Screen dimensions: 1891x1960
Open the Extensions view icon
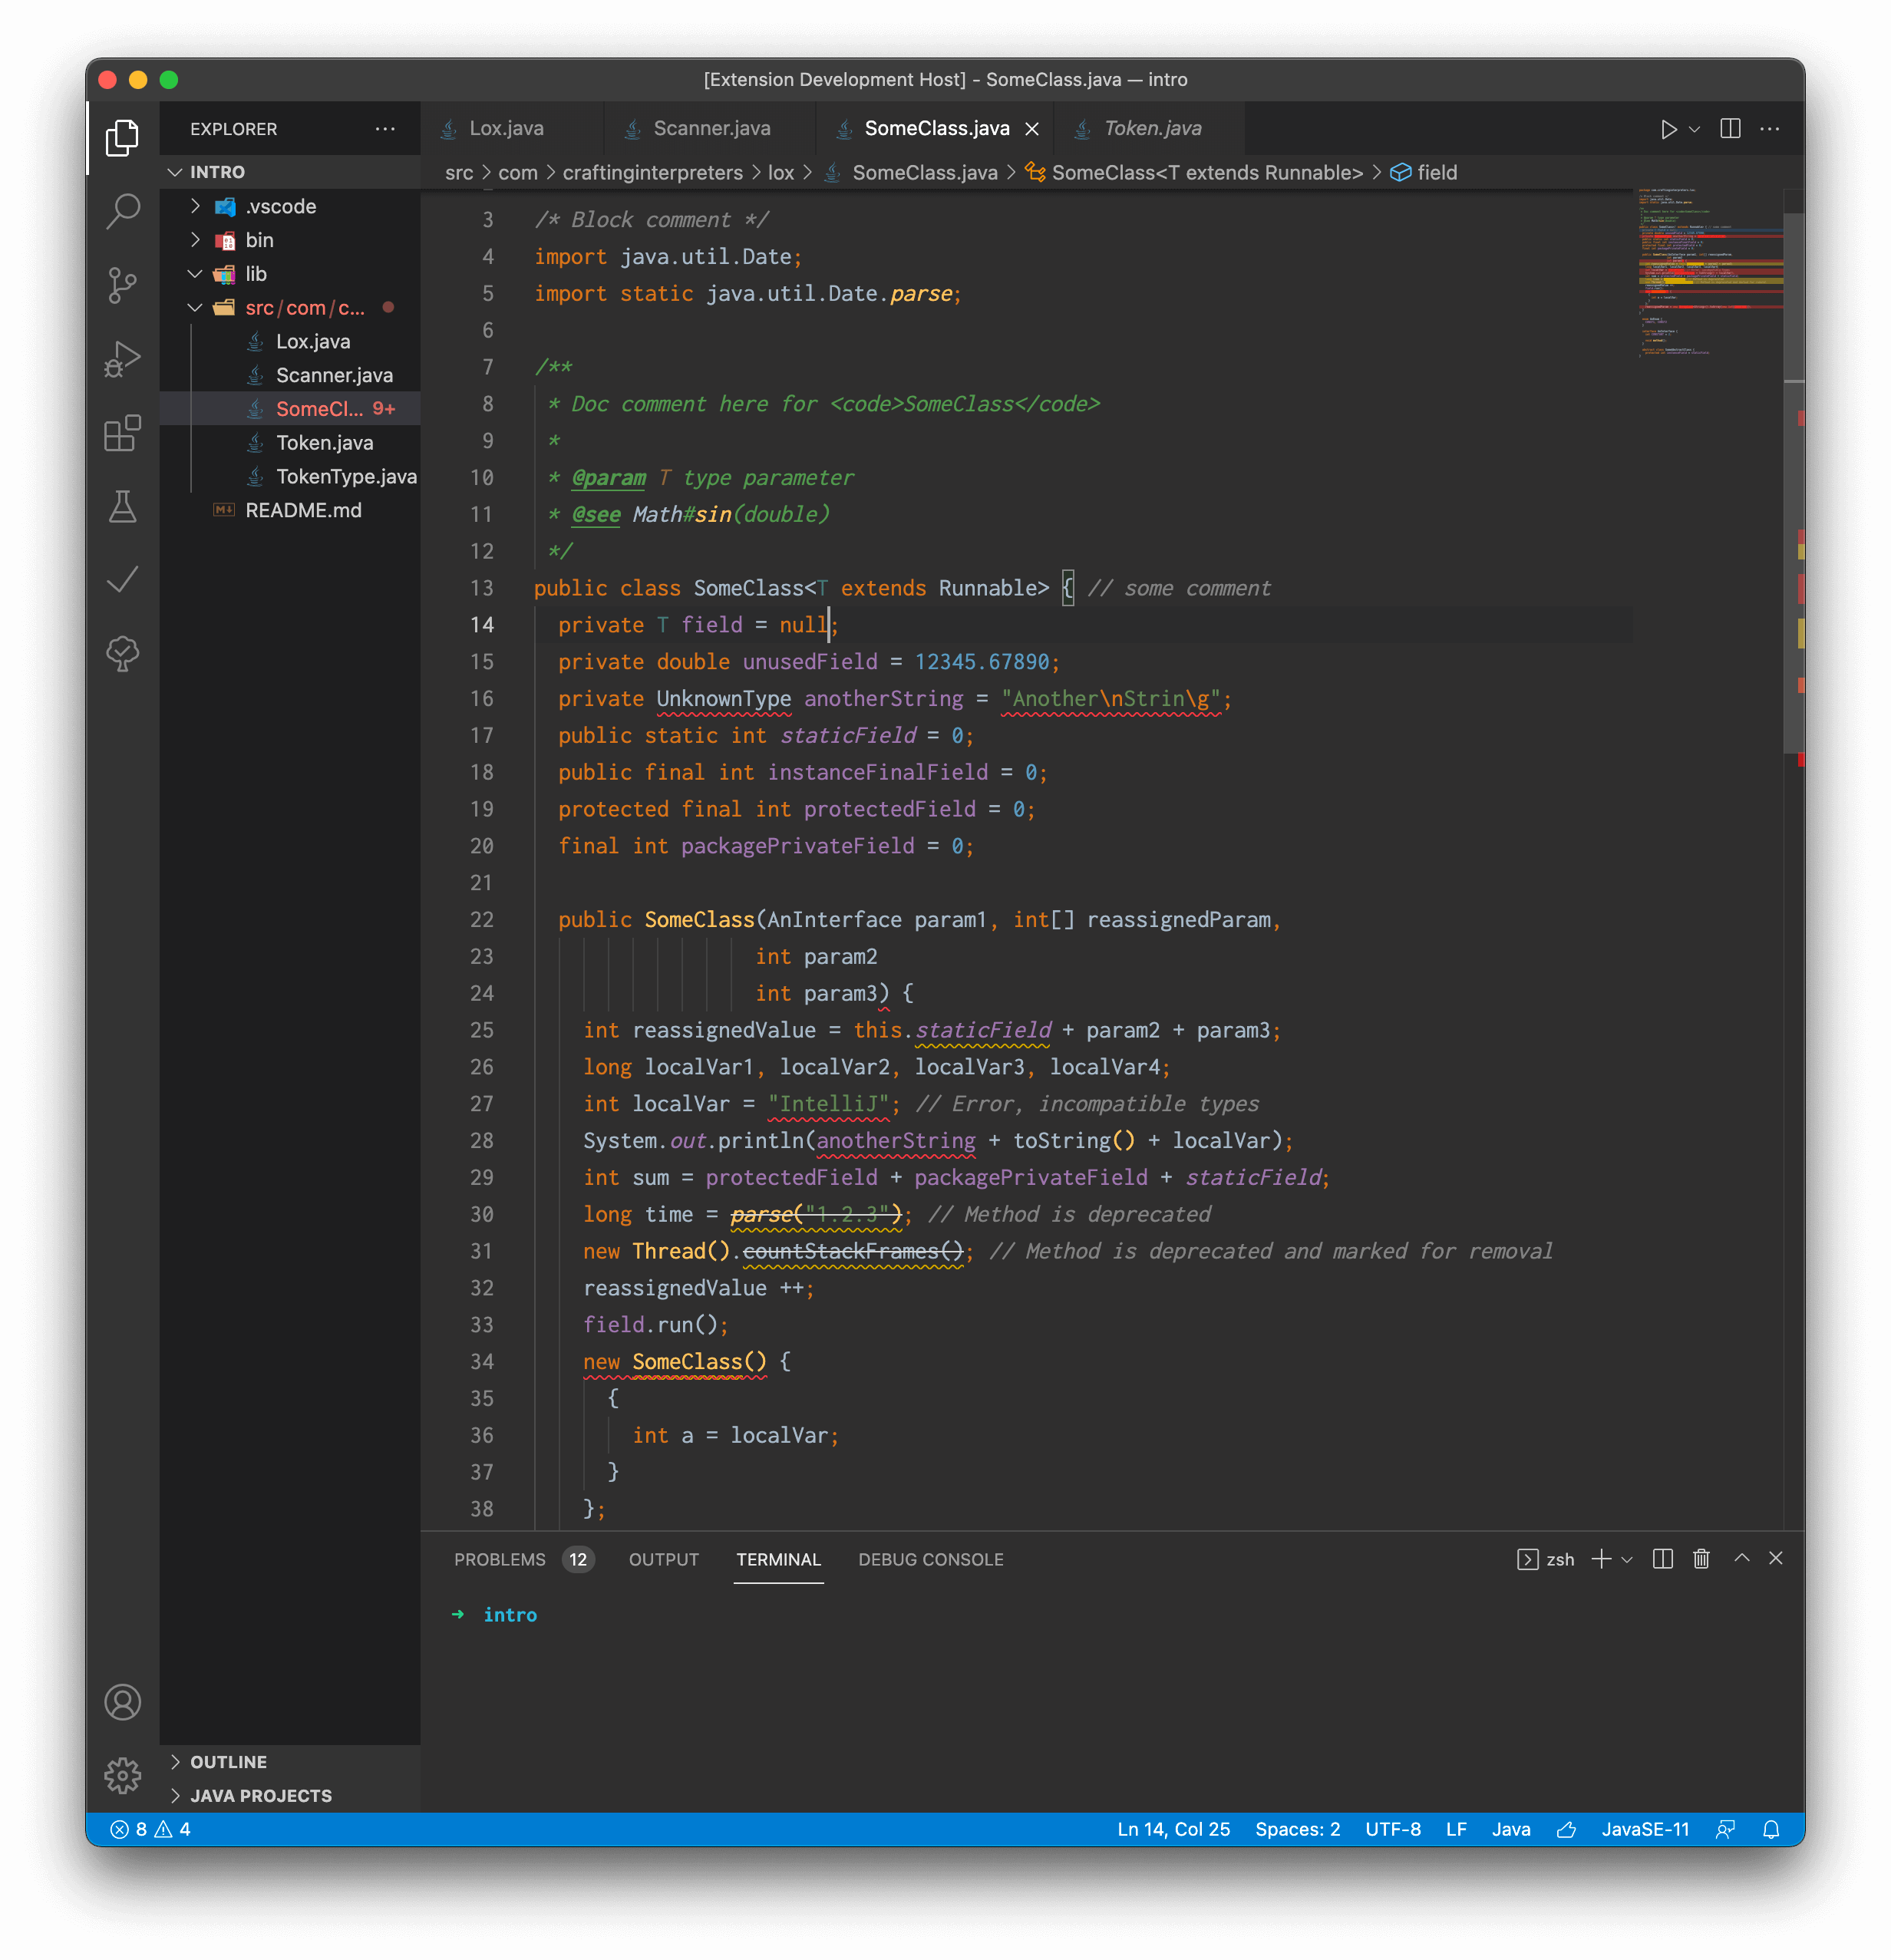pos(122,433)
